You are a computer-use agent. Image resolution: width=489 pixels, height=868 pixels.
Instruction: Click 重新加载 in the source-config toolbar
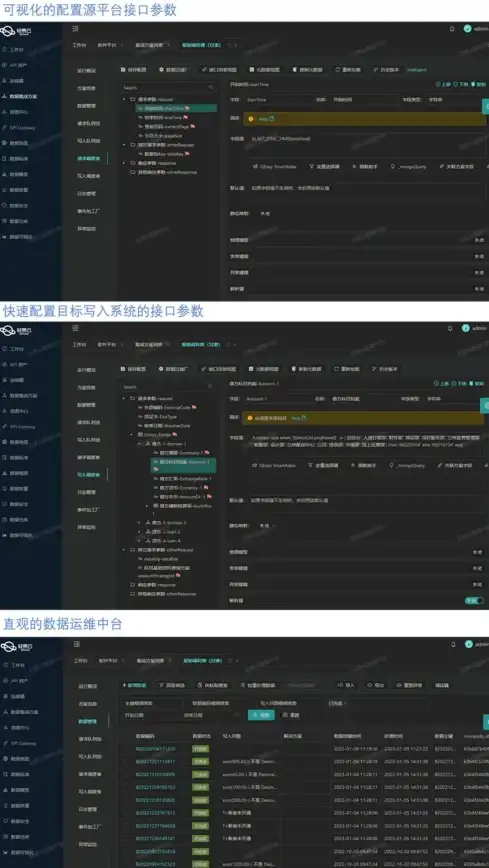tap(348, 70)
